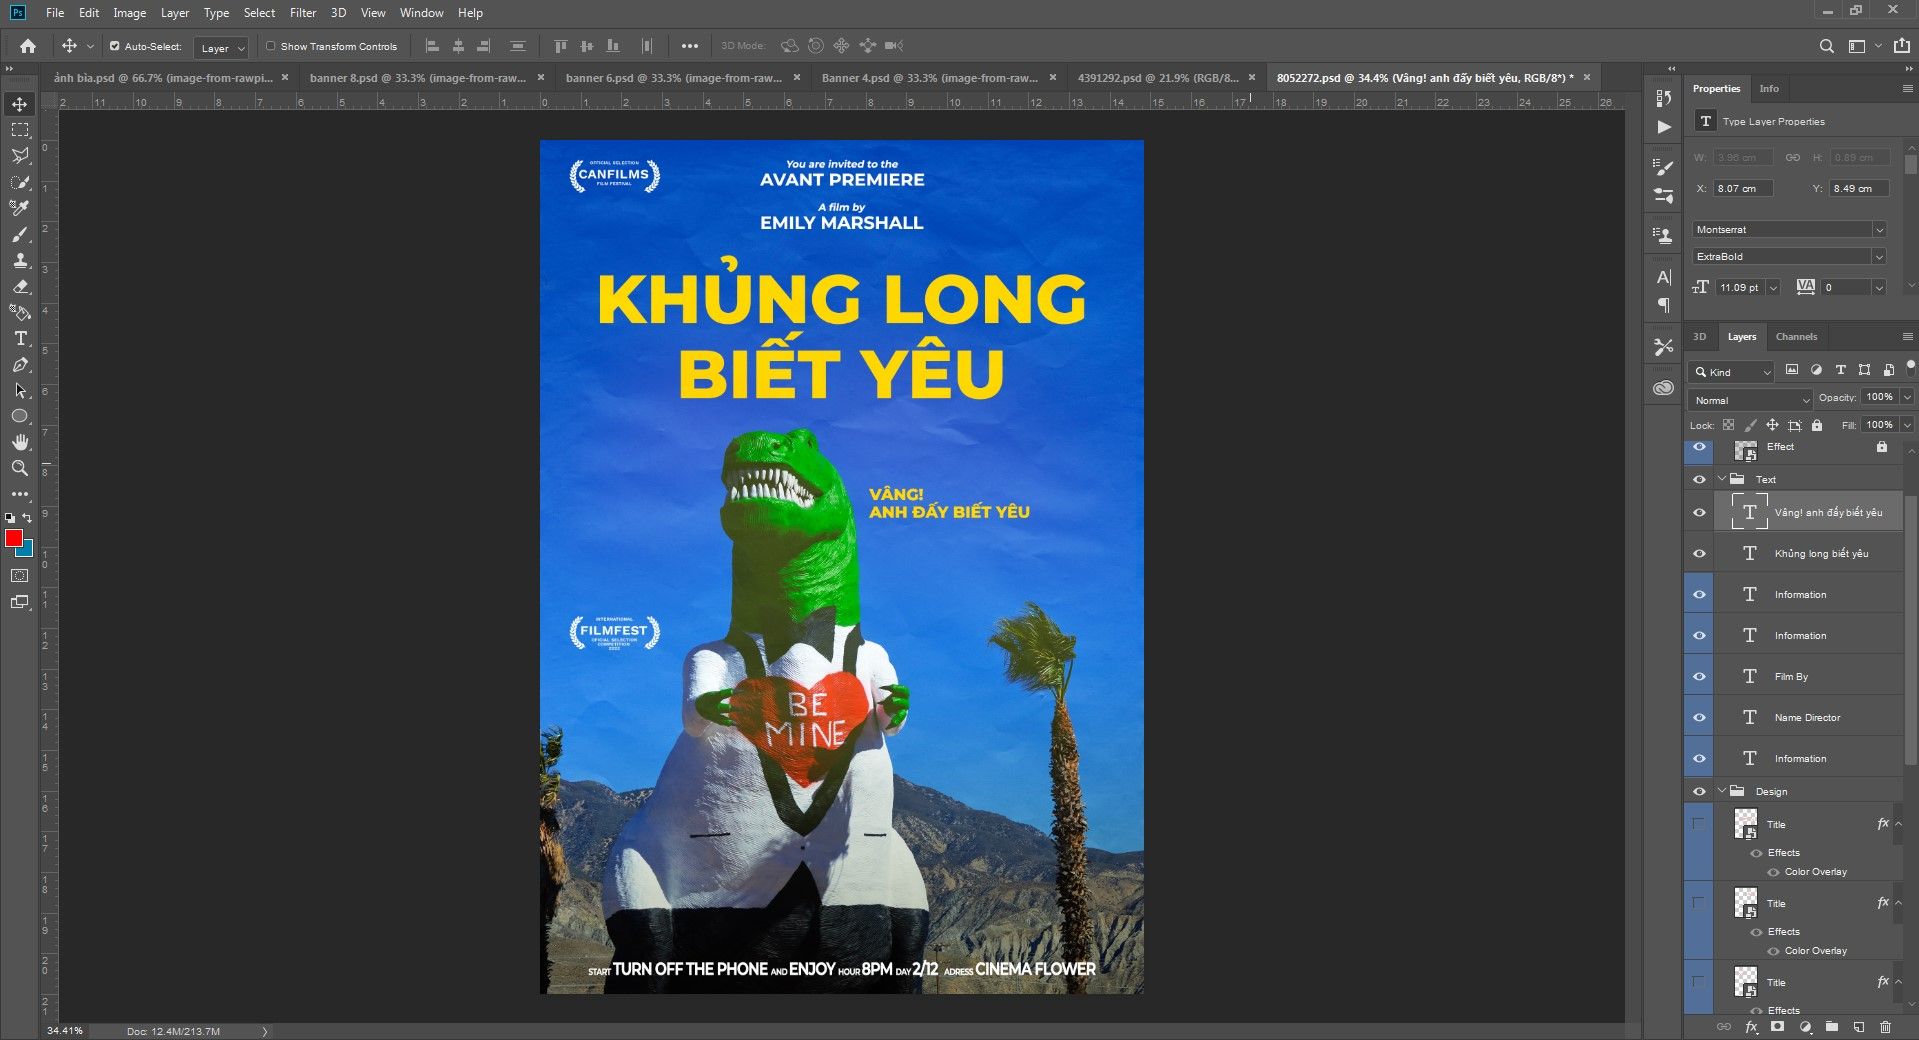
Task: Collapse the Text layer group
Action: coord(1722,479)
